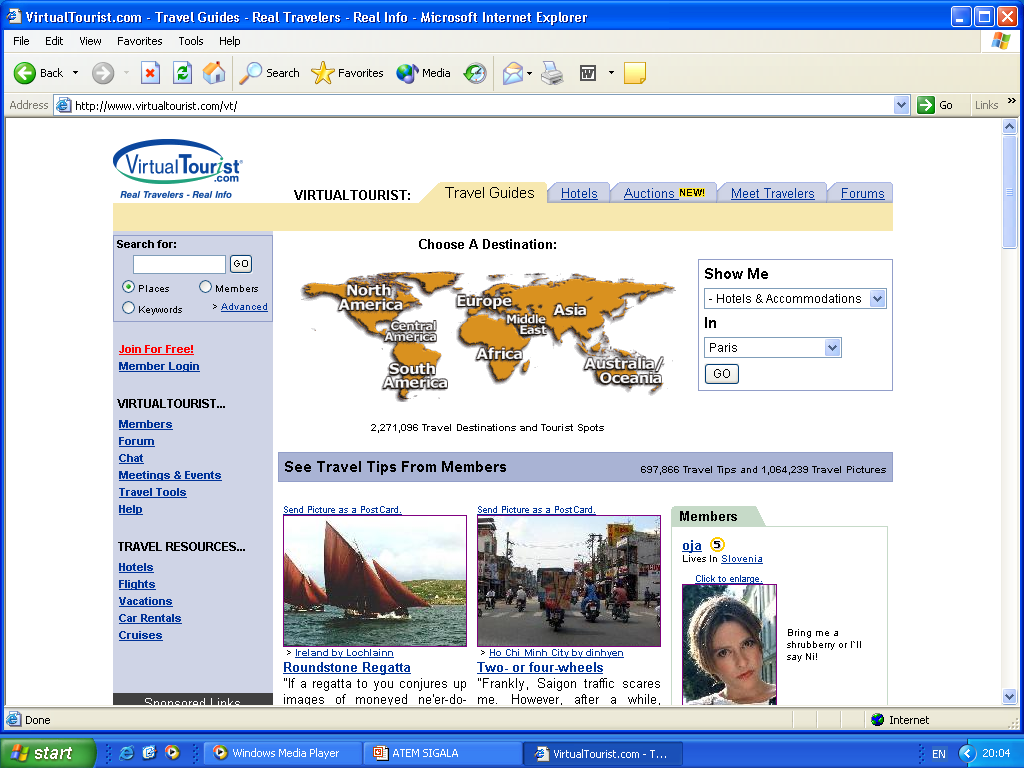Open the Favorites star icon

[x=323, y=73]
